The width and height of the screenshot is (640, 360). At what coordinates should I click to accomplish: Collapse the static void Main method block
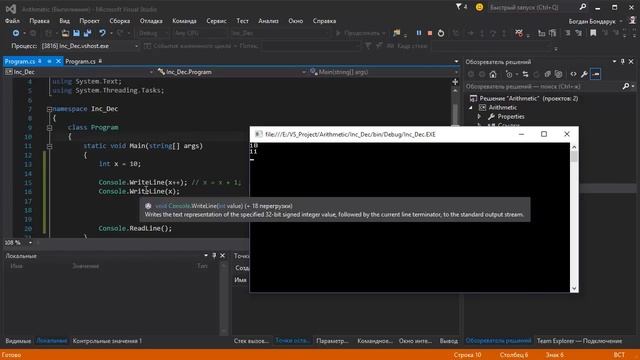(49, 146)
